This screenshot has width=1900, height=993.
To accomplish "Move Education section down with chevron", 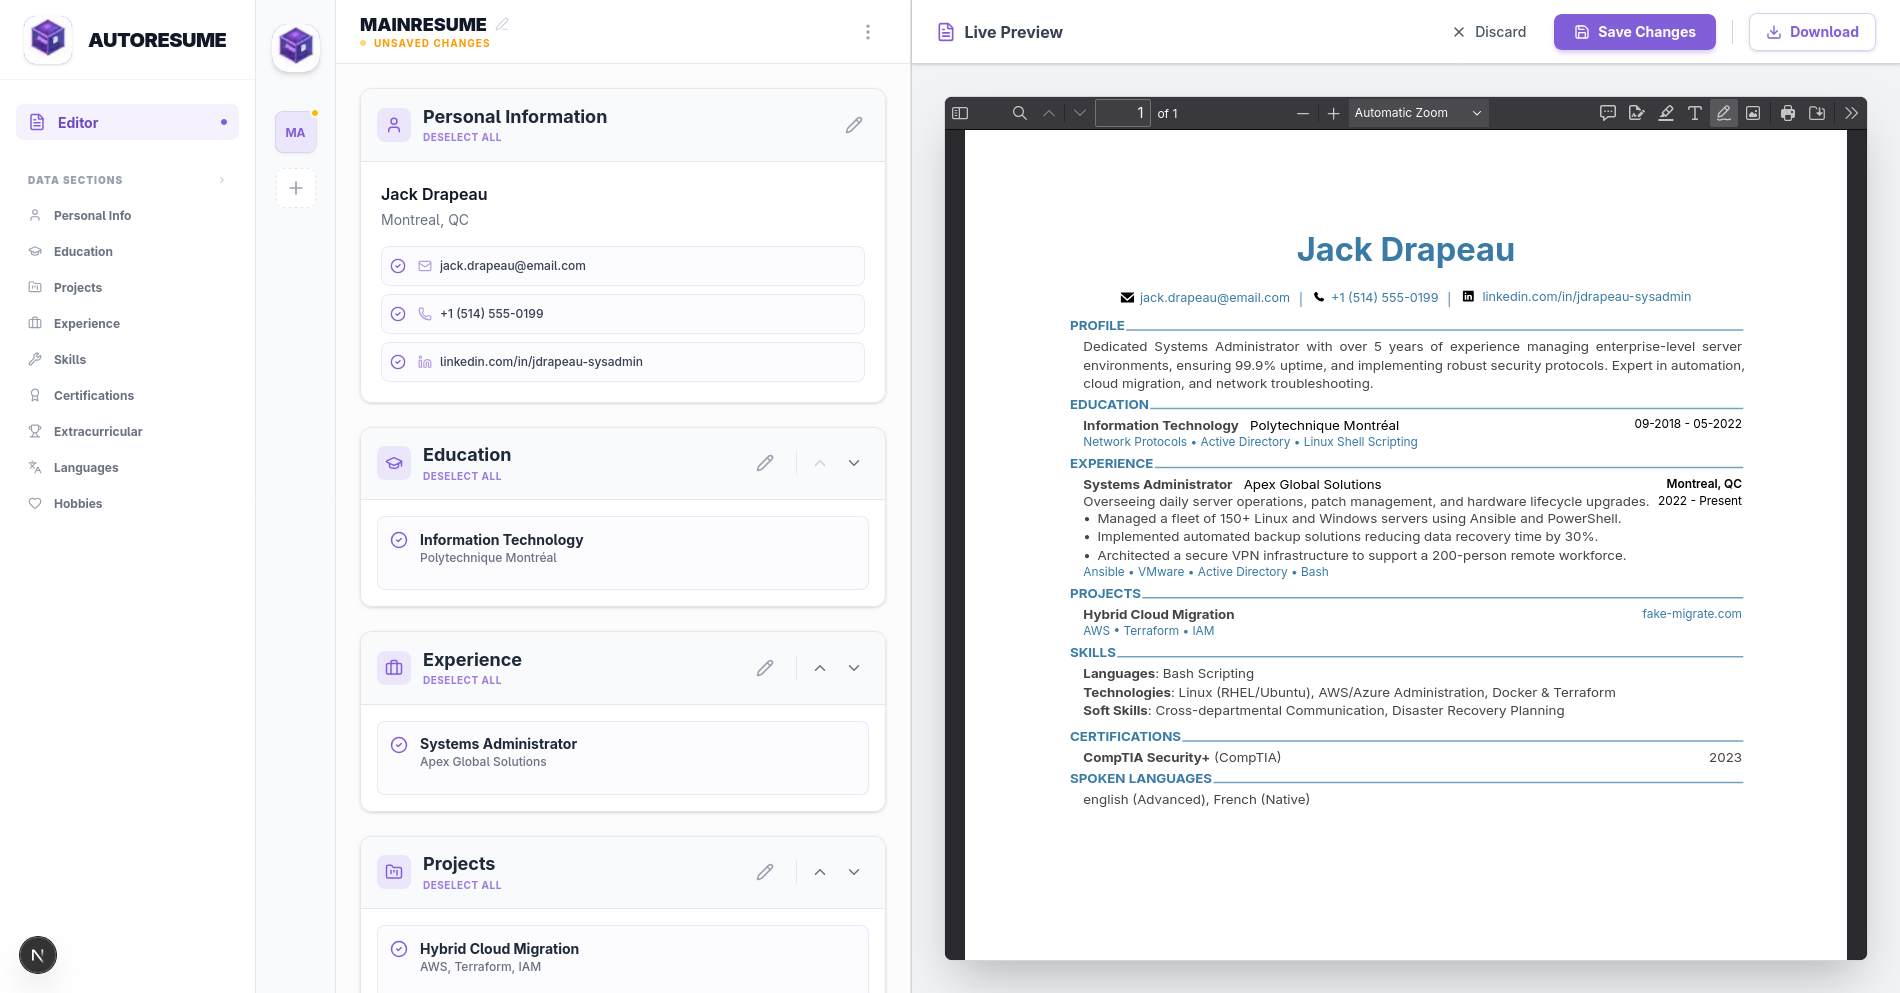I will (x=853, y=463).
